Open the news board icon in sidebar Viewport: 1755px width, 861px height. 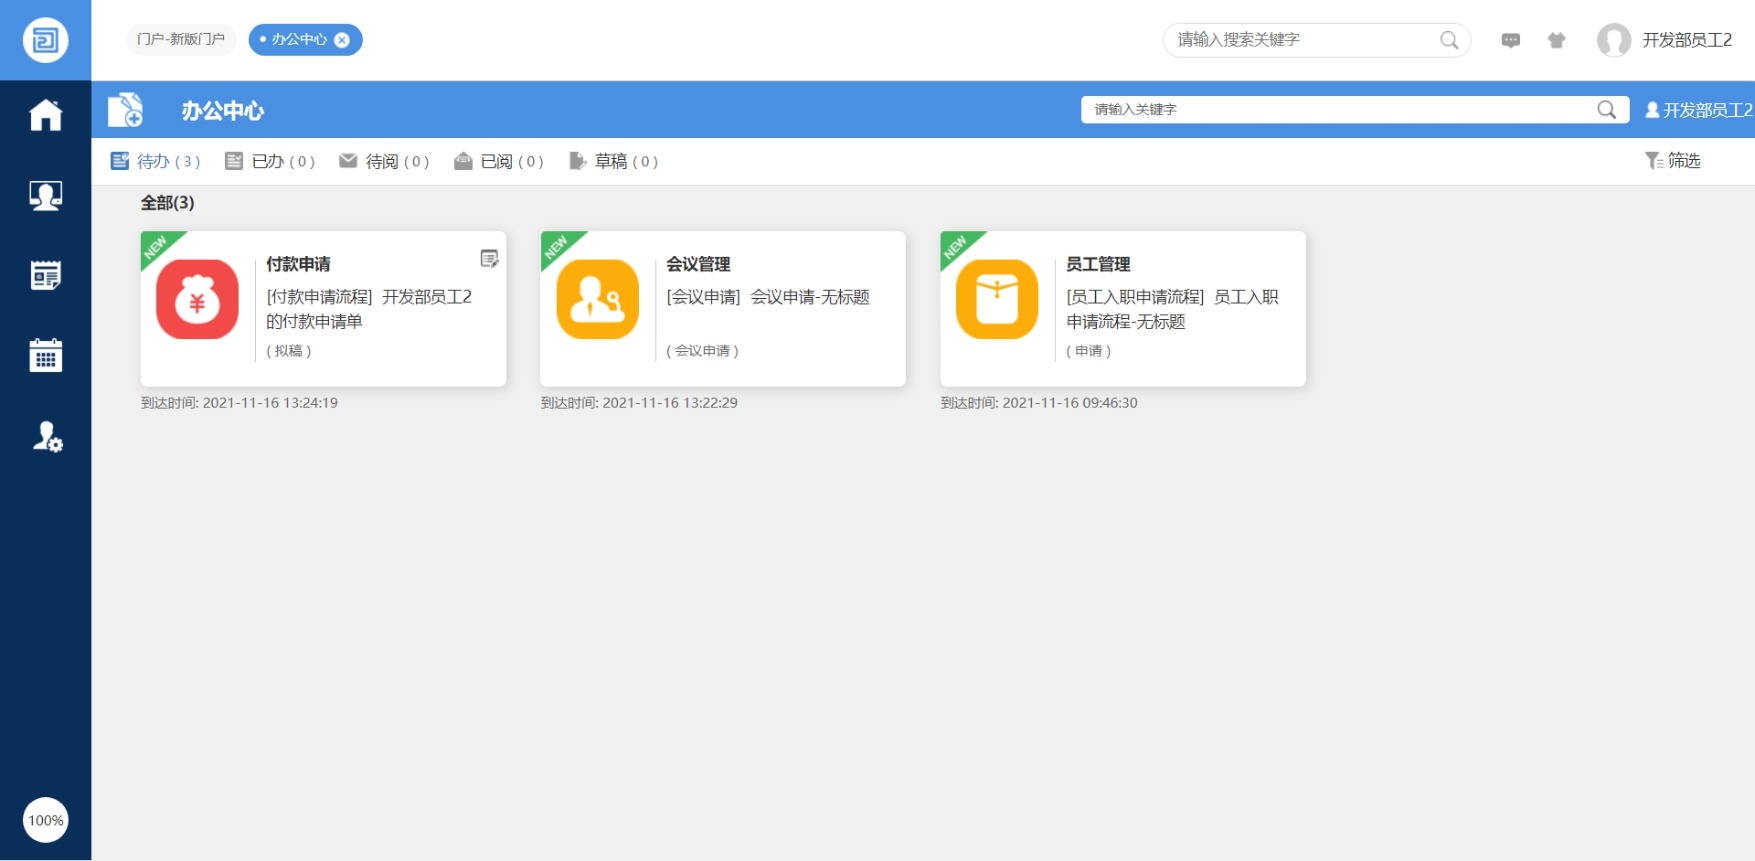pyautogui.click(x=45, y=275)
